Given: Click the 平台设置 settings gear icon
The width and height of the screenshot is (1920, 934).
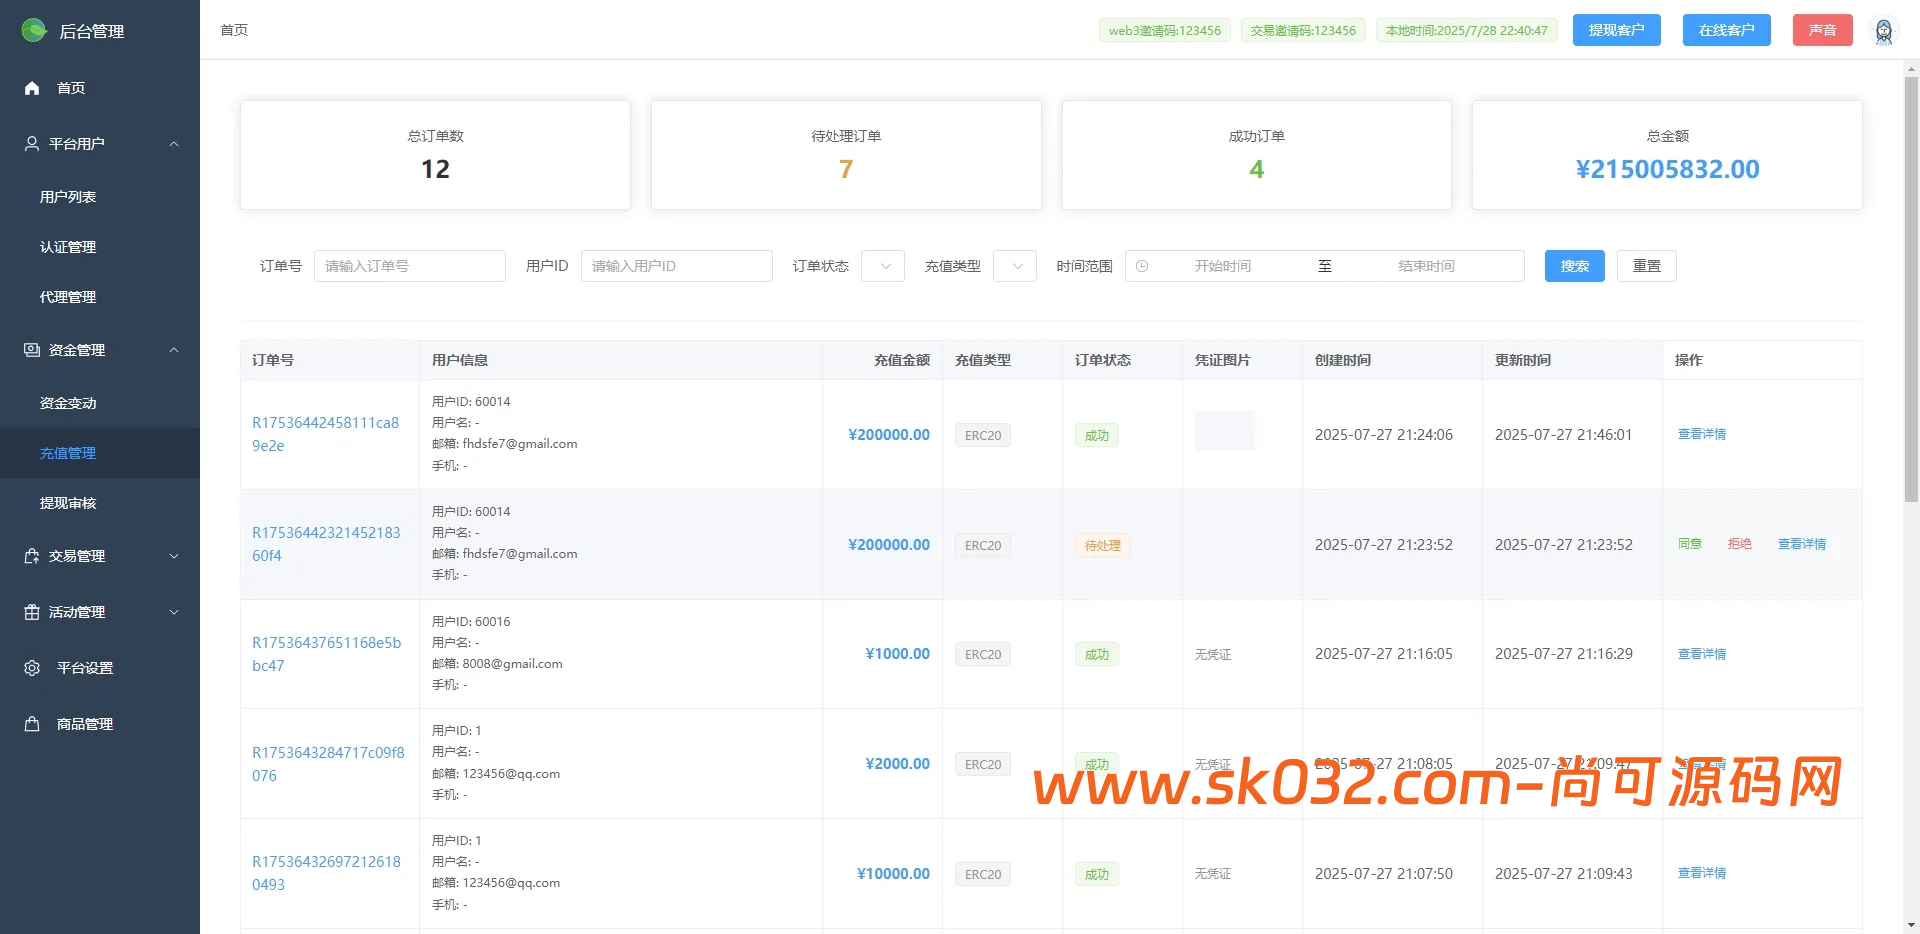Looking at the screenshot, I should (29, 668).
